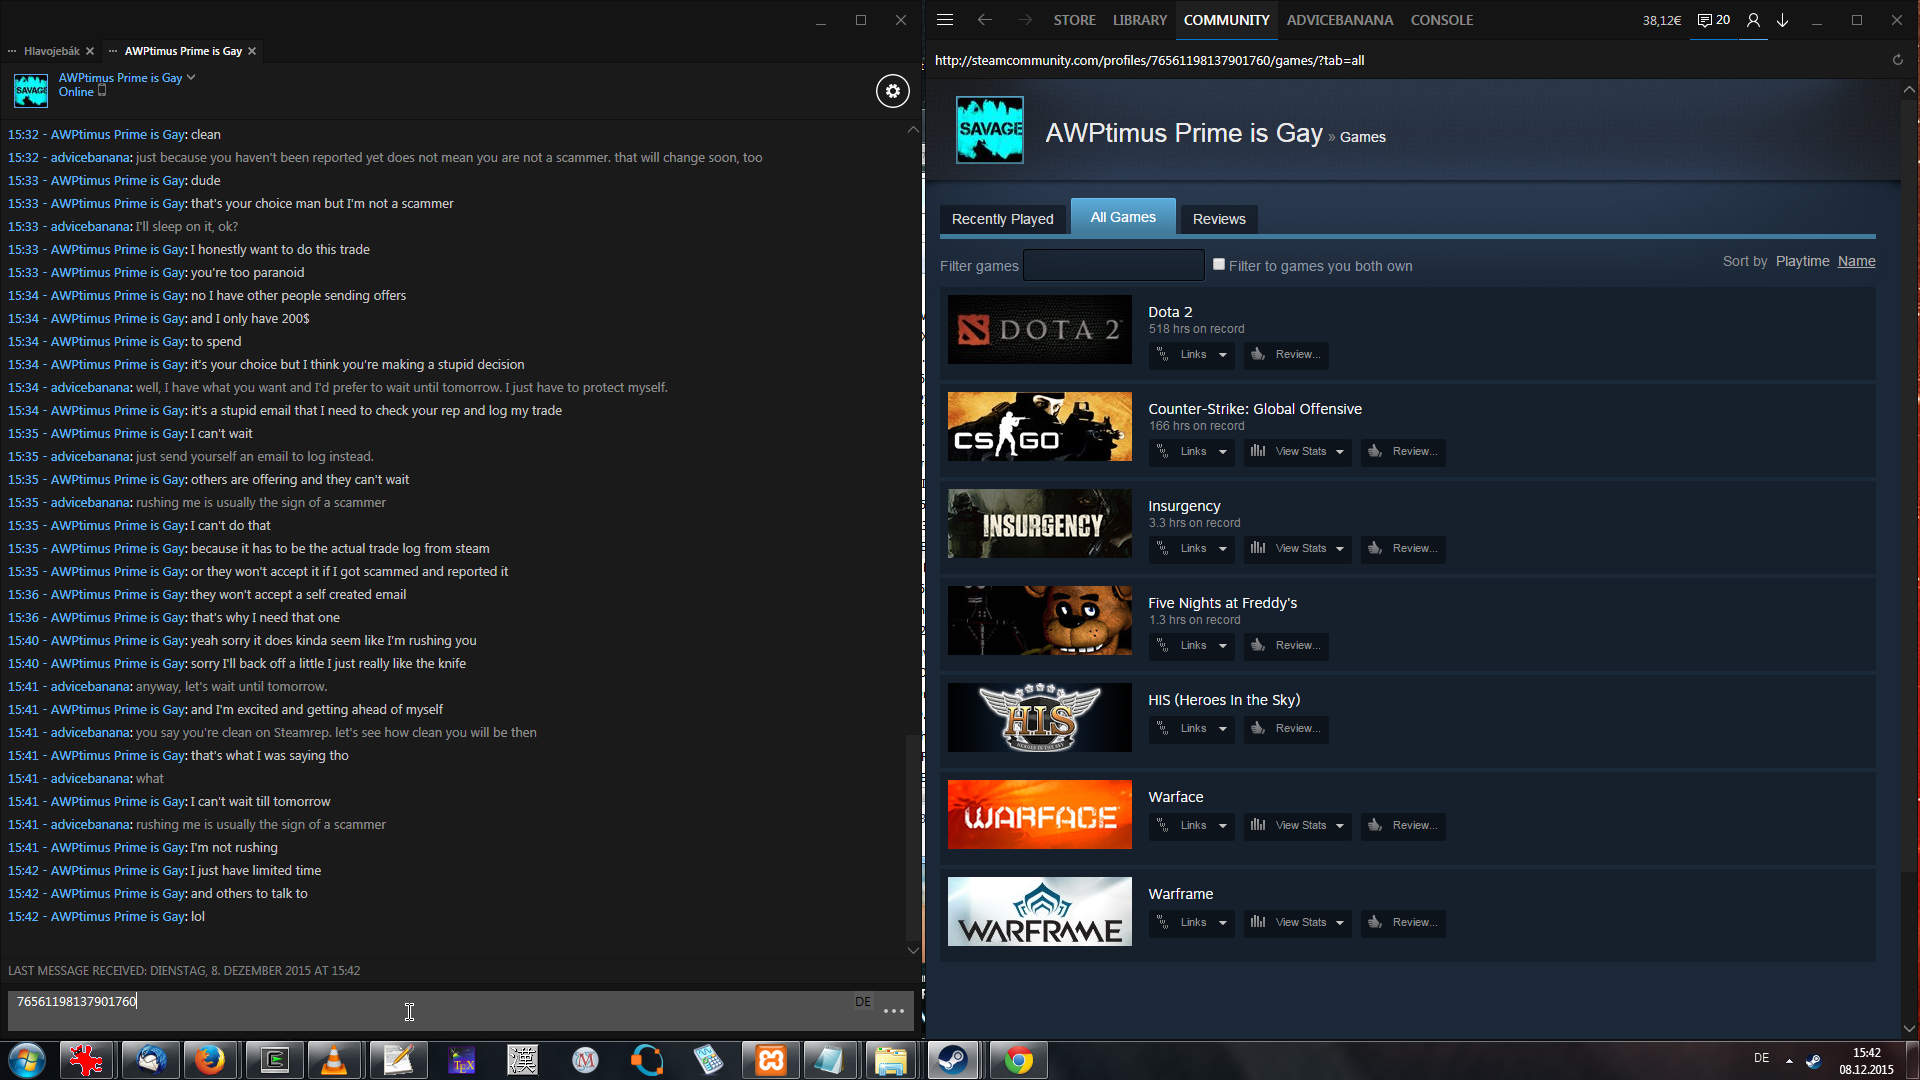Open Warframe game thumbnail
This screenshot has width=1920, height=1080.
(x=1039, y=912)
